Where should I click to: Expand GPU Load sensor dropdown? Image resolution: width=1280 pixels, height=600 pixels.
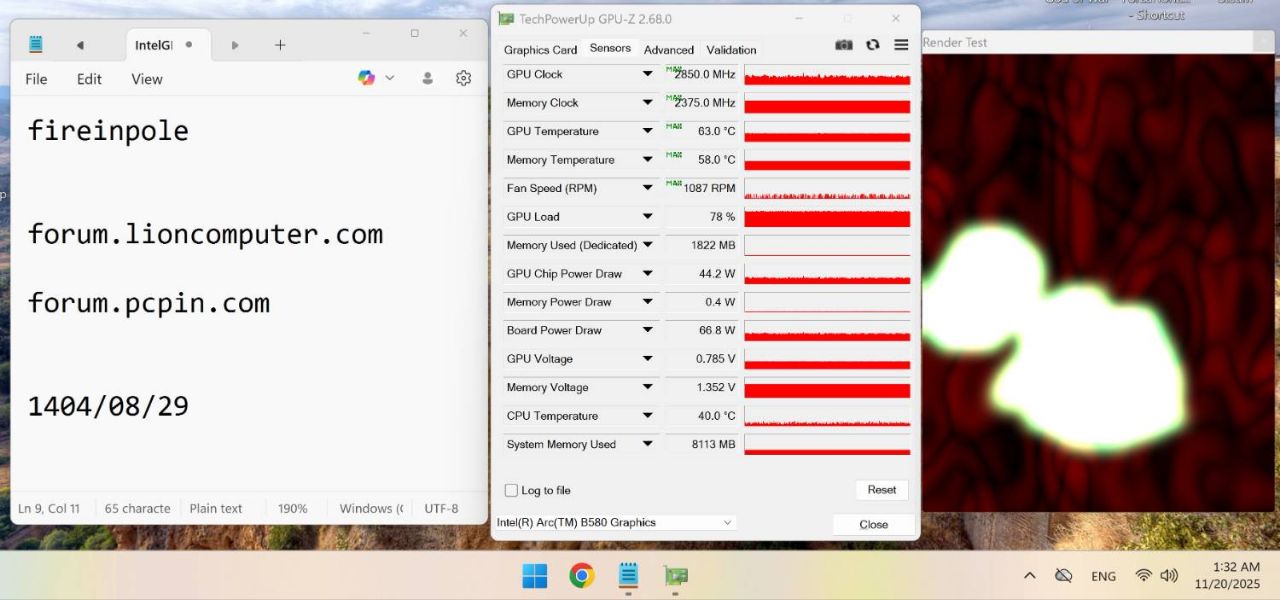coord(648,217)
